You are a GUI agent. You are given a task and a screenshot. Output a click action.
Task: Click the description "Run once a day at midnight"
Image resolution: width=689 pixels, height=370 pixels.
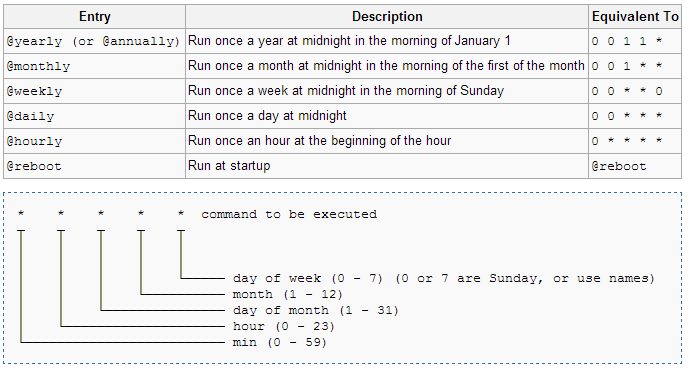click(x=267, y=116)
